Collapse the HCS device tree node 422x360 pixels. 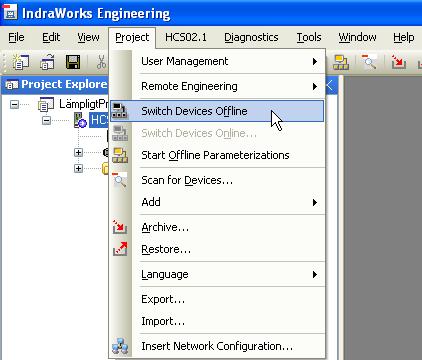tap(47, 120)
